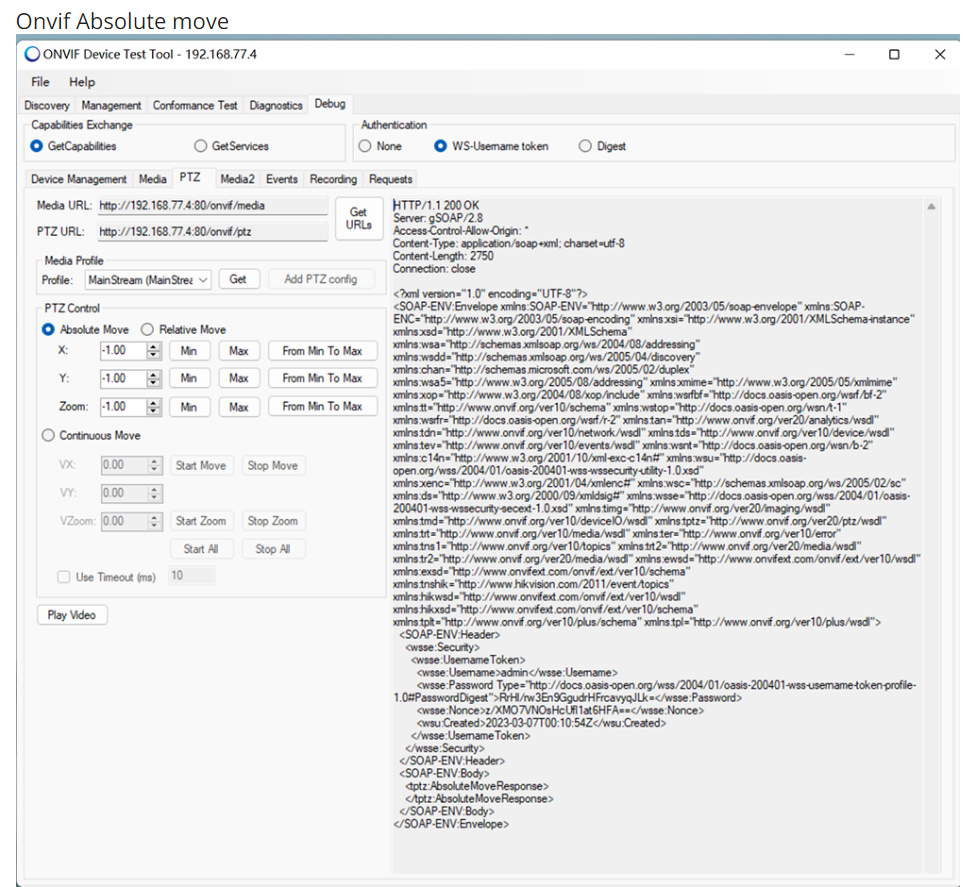Choose None authentication option
The height and width of the screenshot is (887, 970).
(x=365, y=146)
